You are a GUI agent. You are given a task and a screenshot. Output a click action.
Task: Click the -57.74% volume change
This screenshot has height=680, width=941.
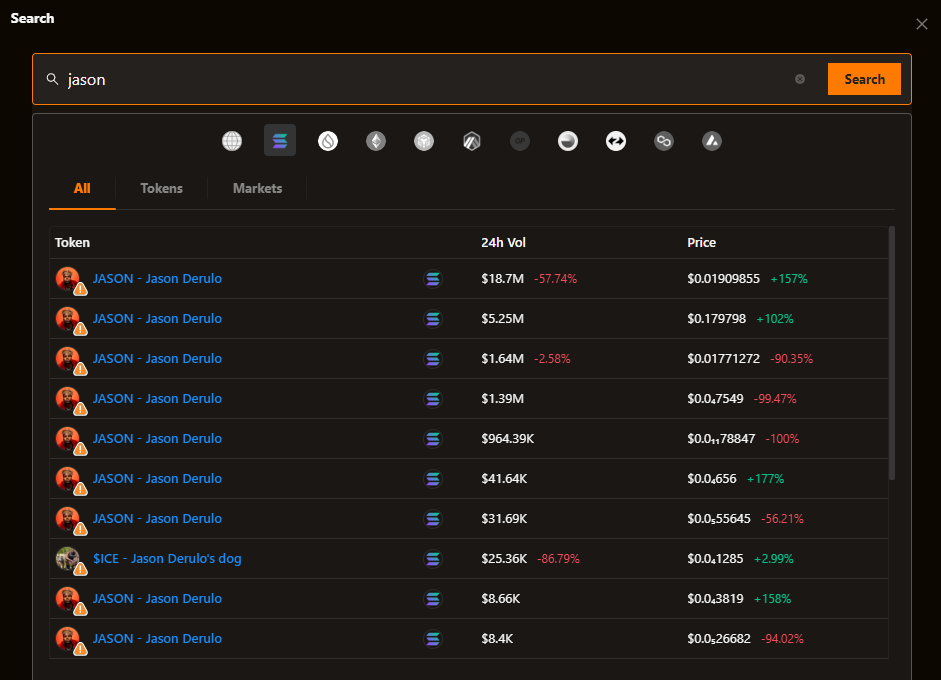[x=556, y=278]
